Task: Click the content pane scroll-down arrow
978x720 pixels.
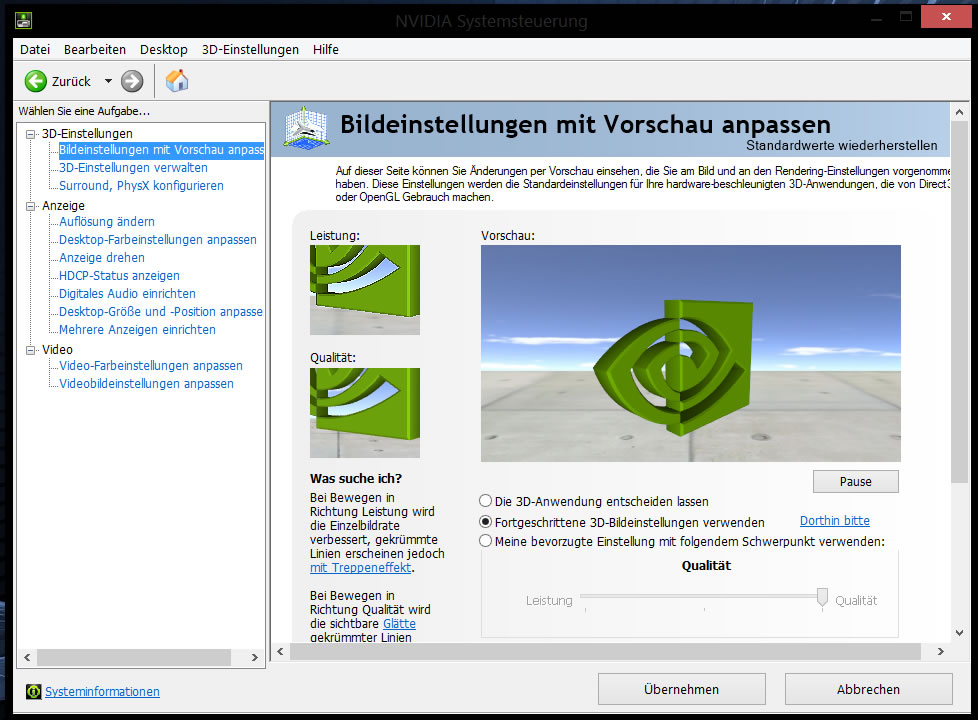Action: 959,633
